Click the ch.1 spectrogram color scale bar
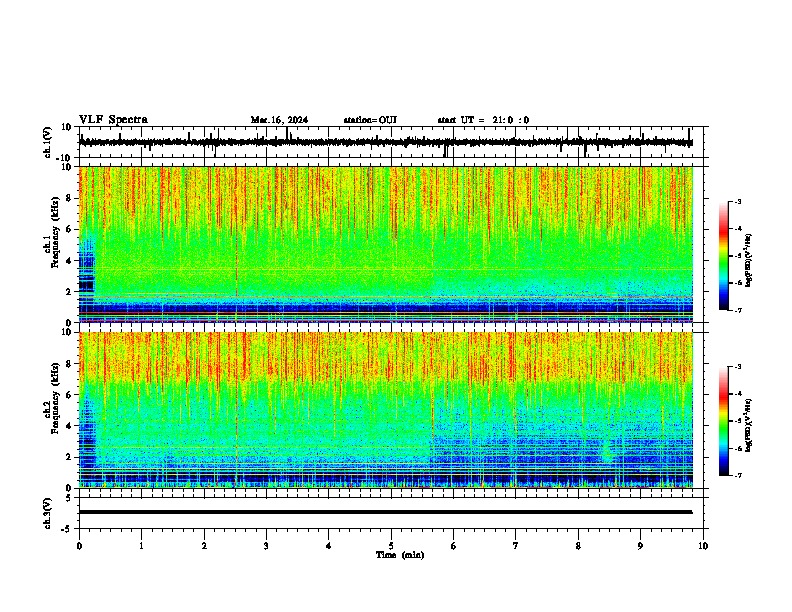Screen dimensions: 792x612 724,256
